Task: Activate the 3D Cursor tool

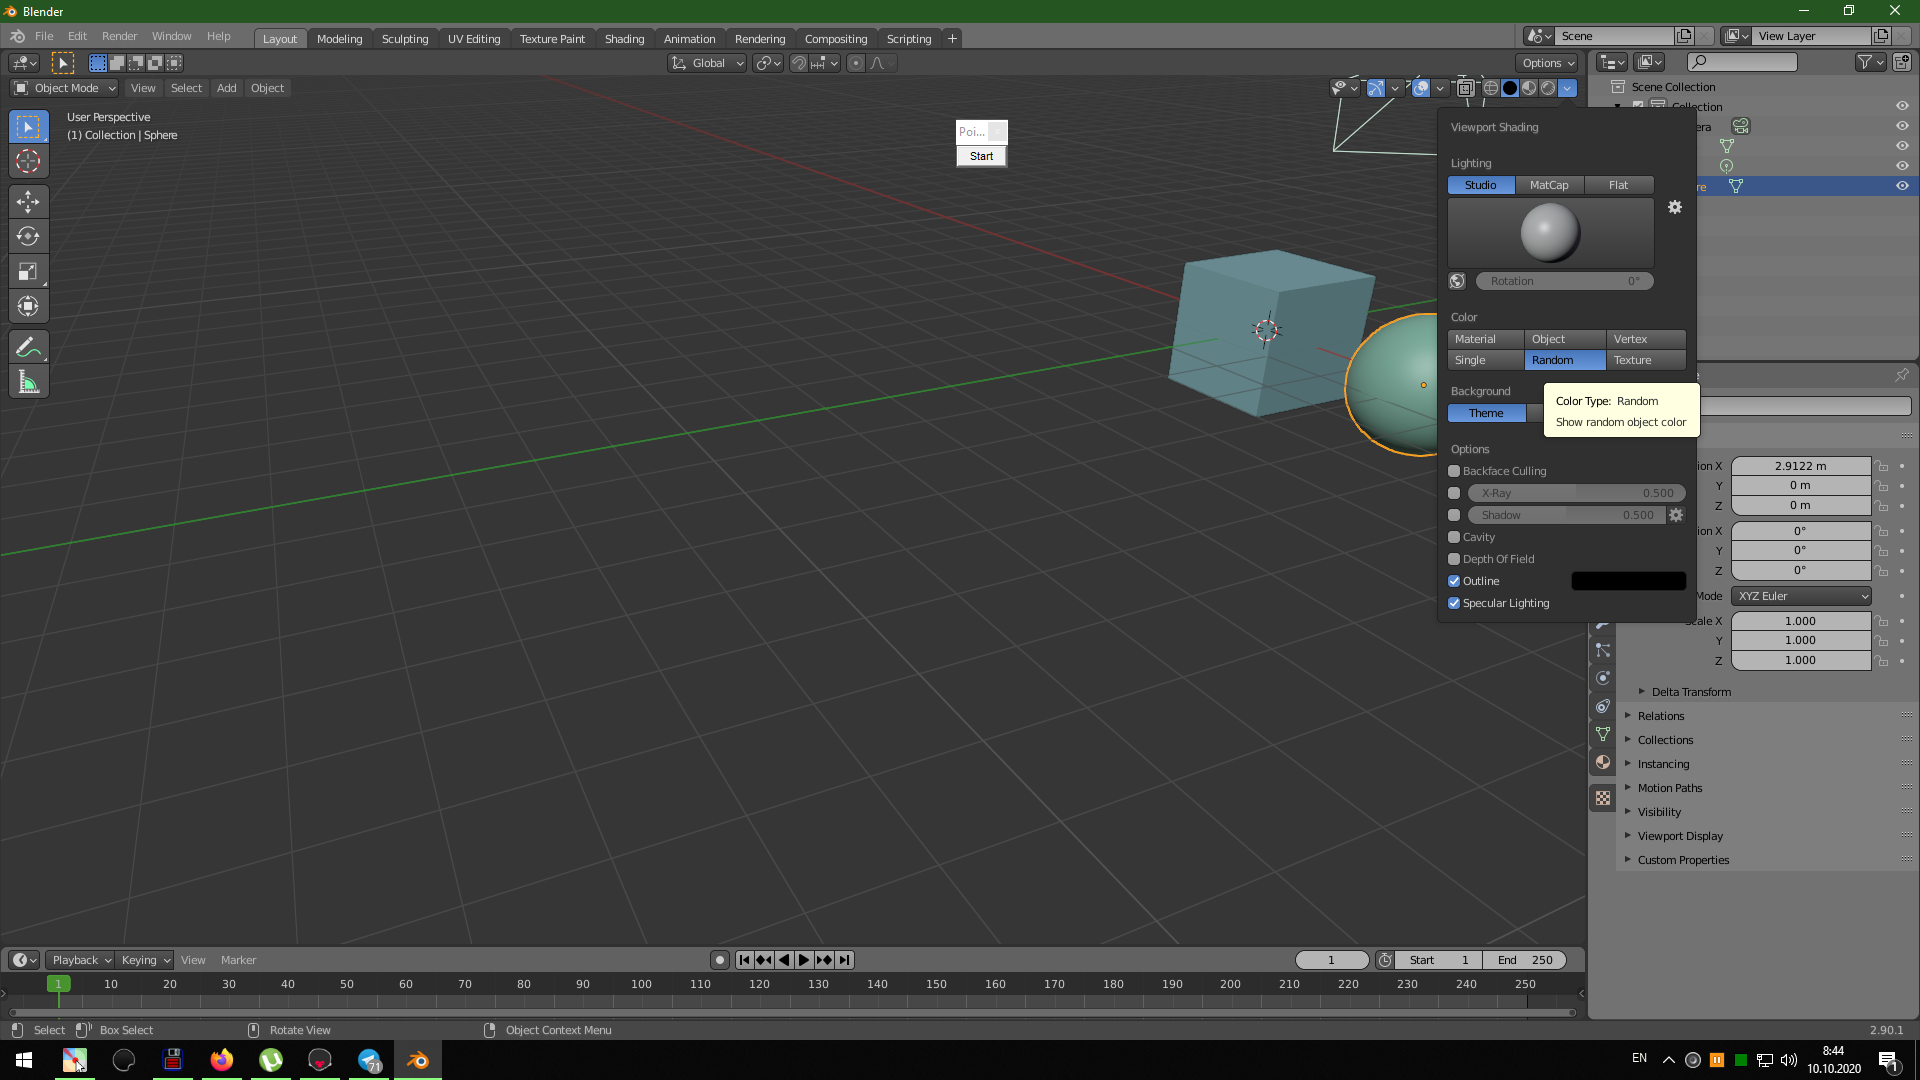Action: pyautogui.click(x=28, y=161)
